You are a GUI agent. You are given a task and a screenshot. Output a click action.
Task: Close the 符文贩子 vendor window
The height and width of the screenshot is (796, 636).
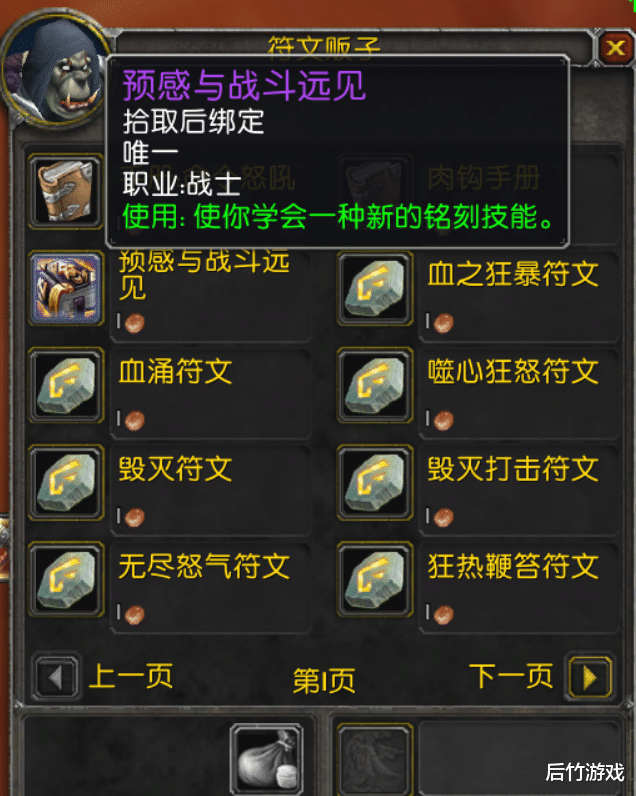(x=615, y=48)
